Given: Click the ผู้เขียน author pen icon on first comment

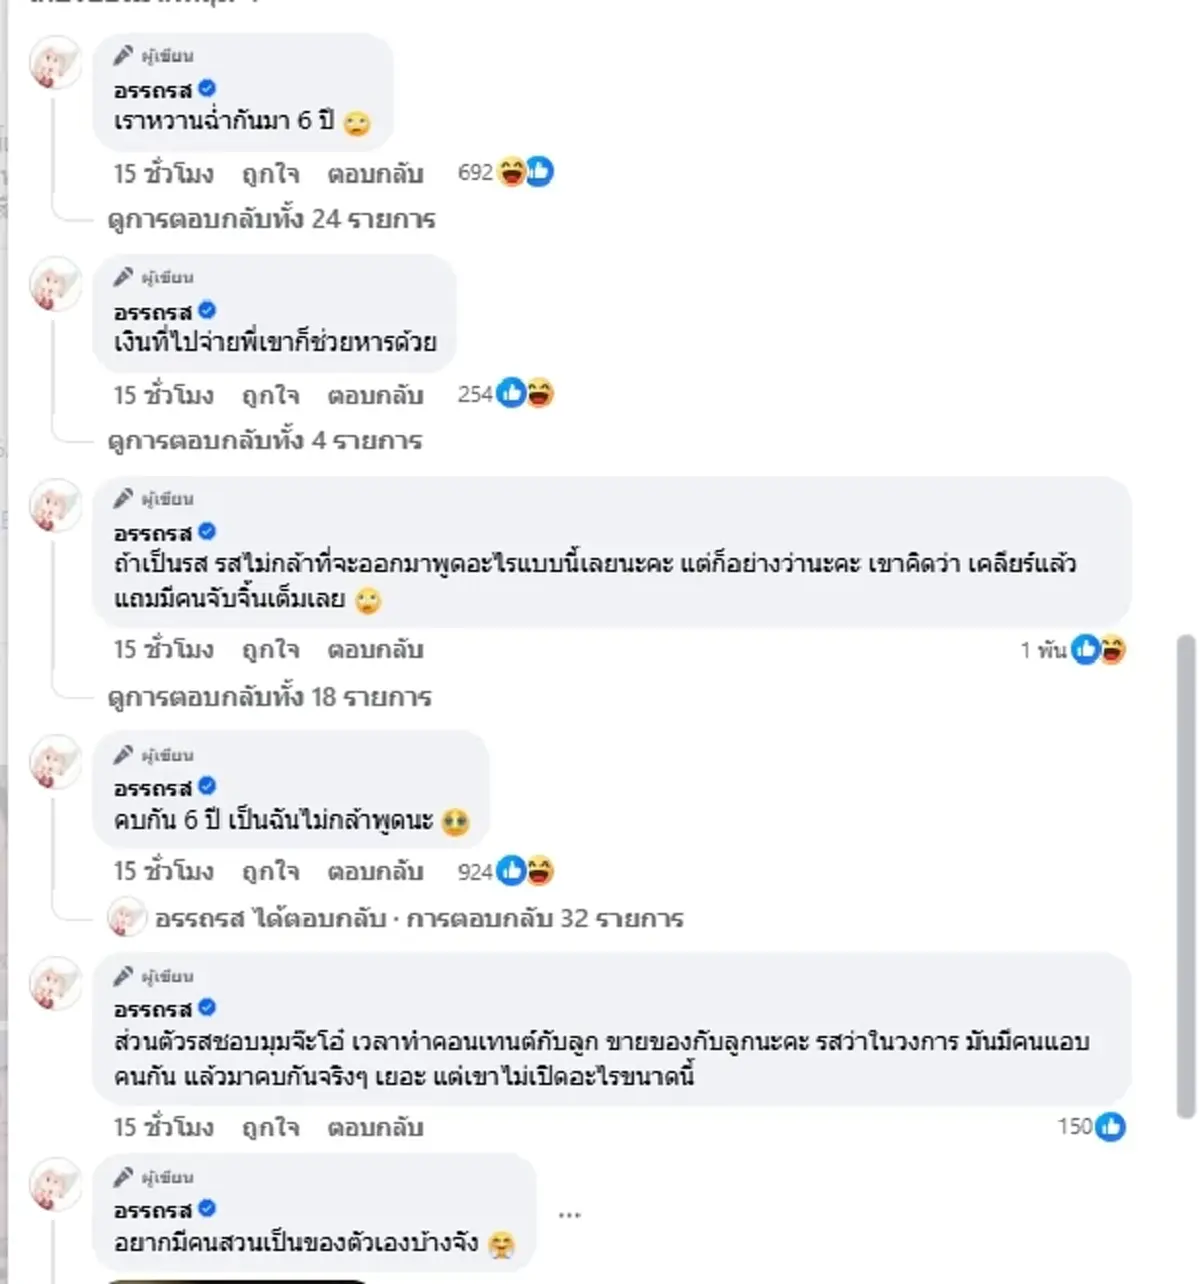Looking at the screenshot, I should pos(123,56).
